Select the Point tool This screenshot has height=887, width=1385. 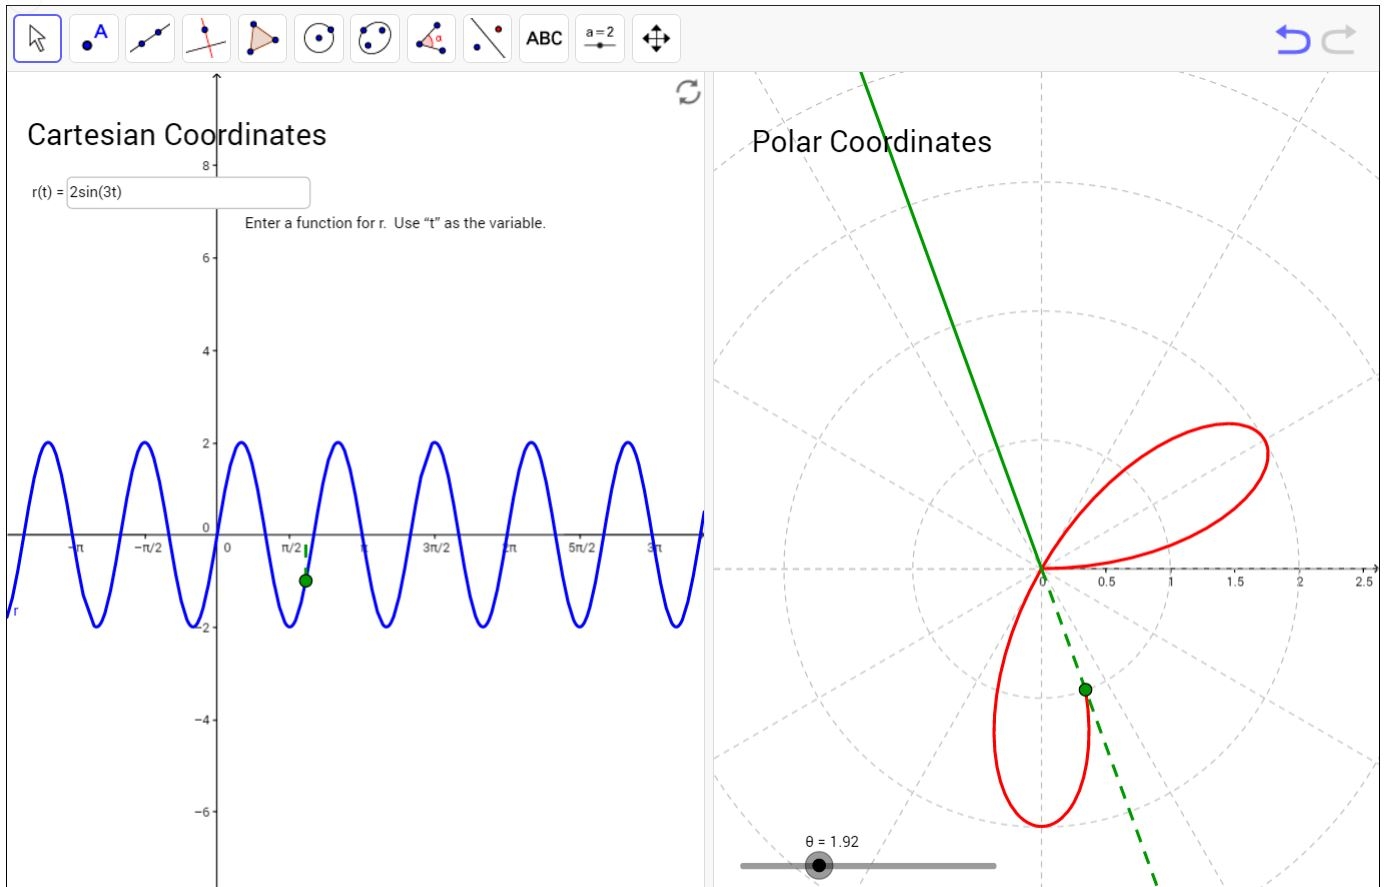click(92, 38)
